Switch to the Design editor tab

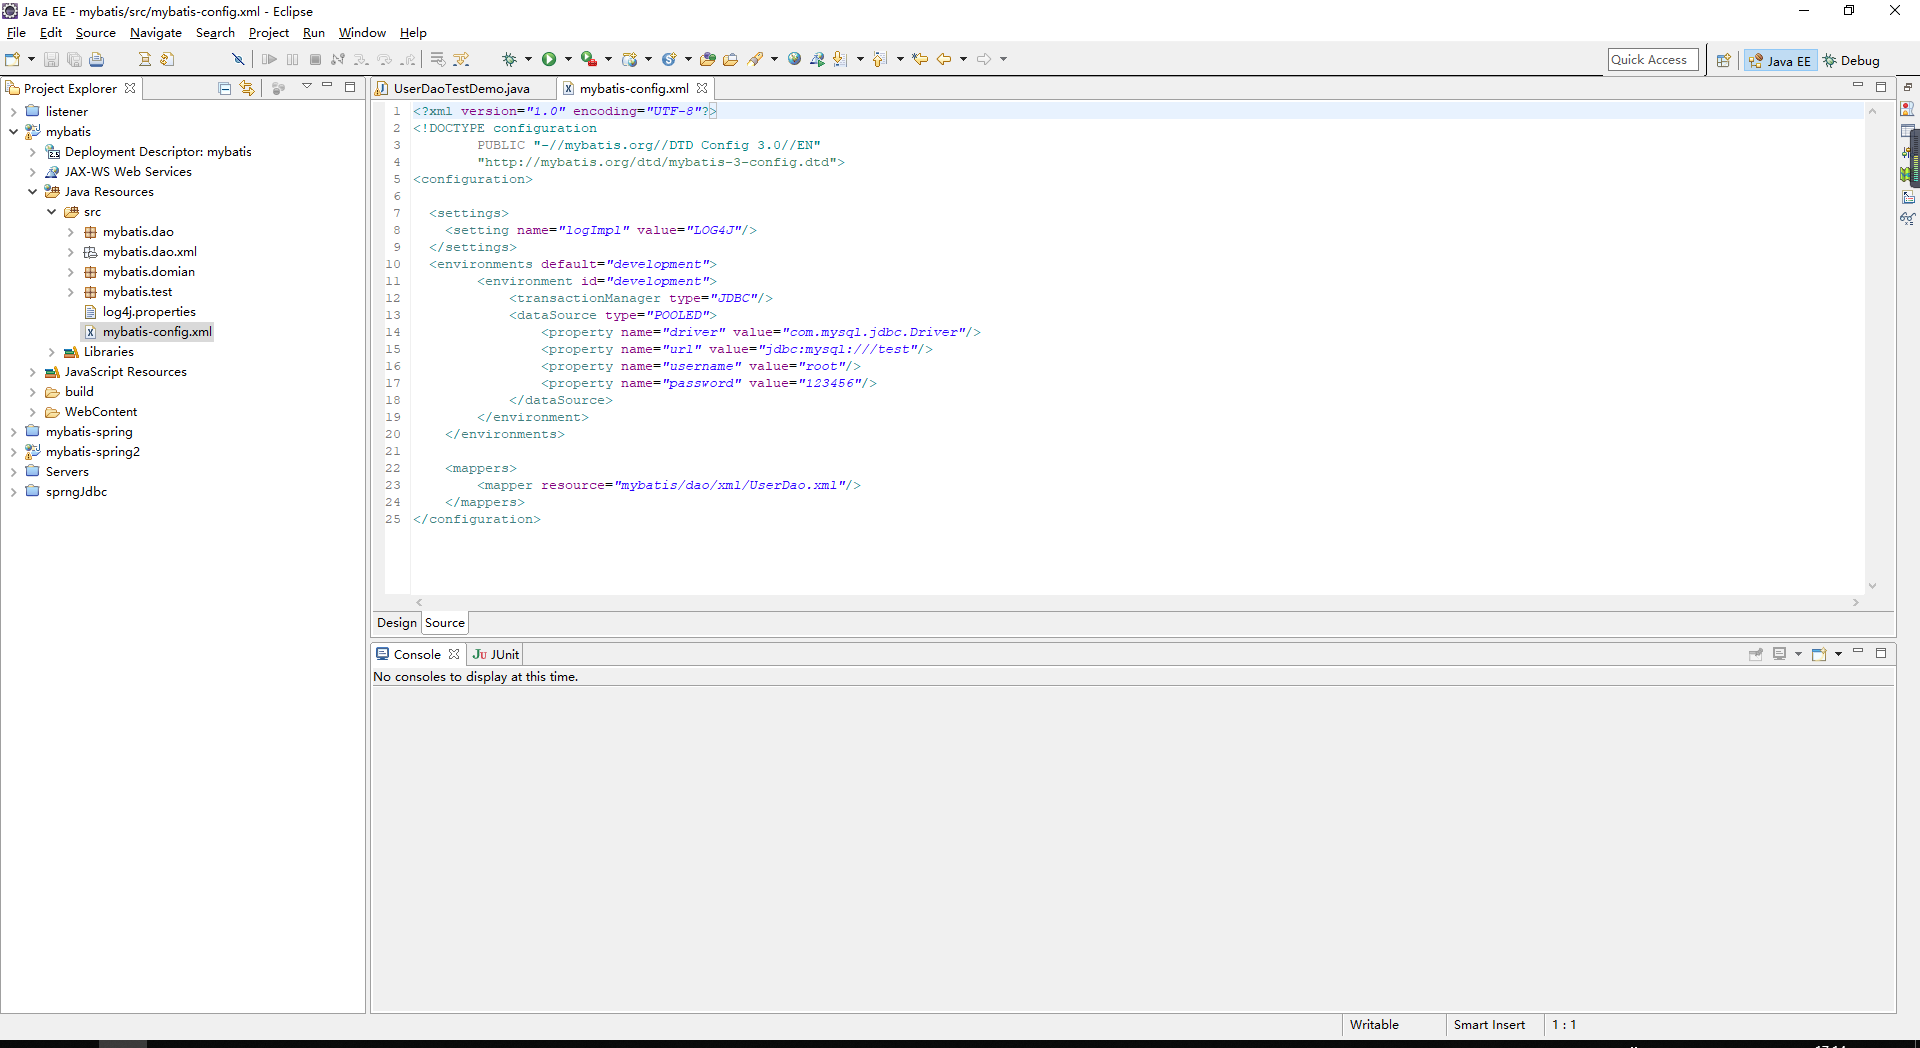click(x=396, y=623)
